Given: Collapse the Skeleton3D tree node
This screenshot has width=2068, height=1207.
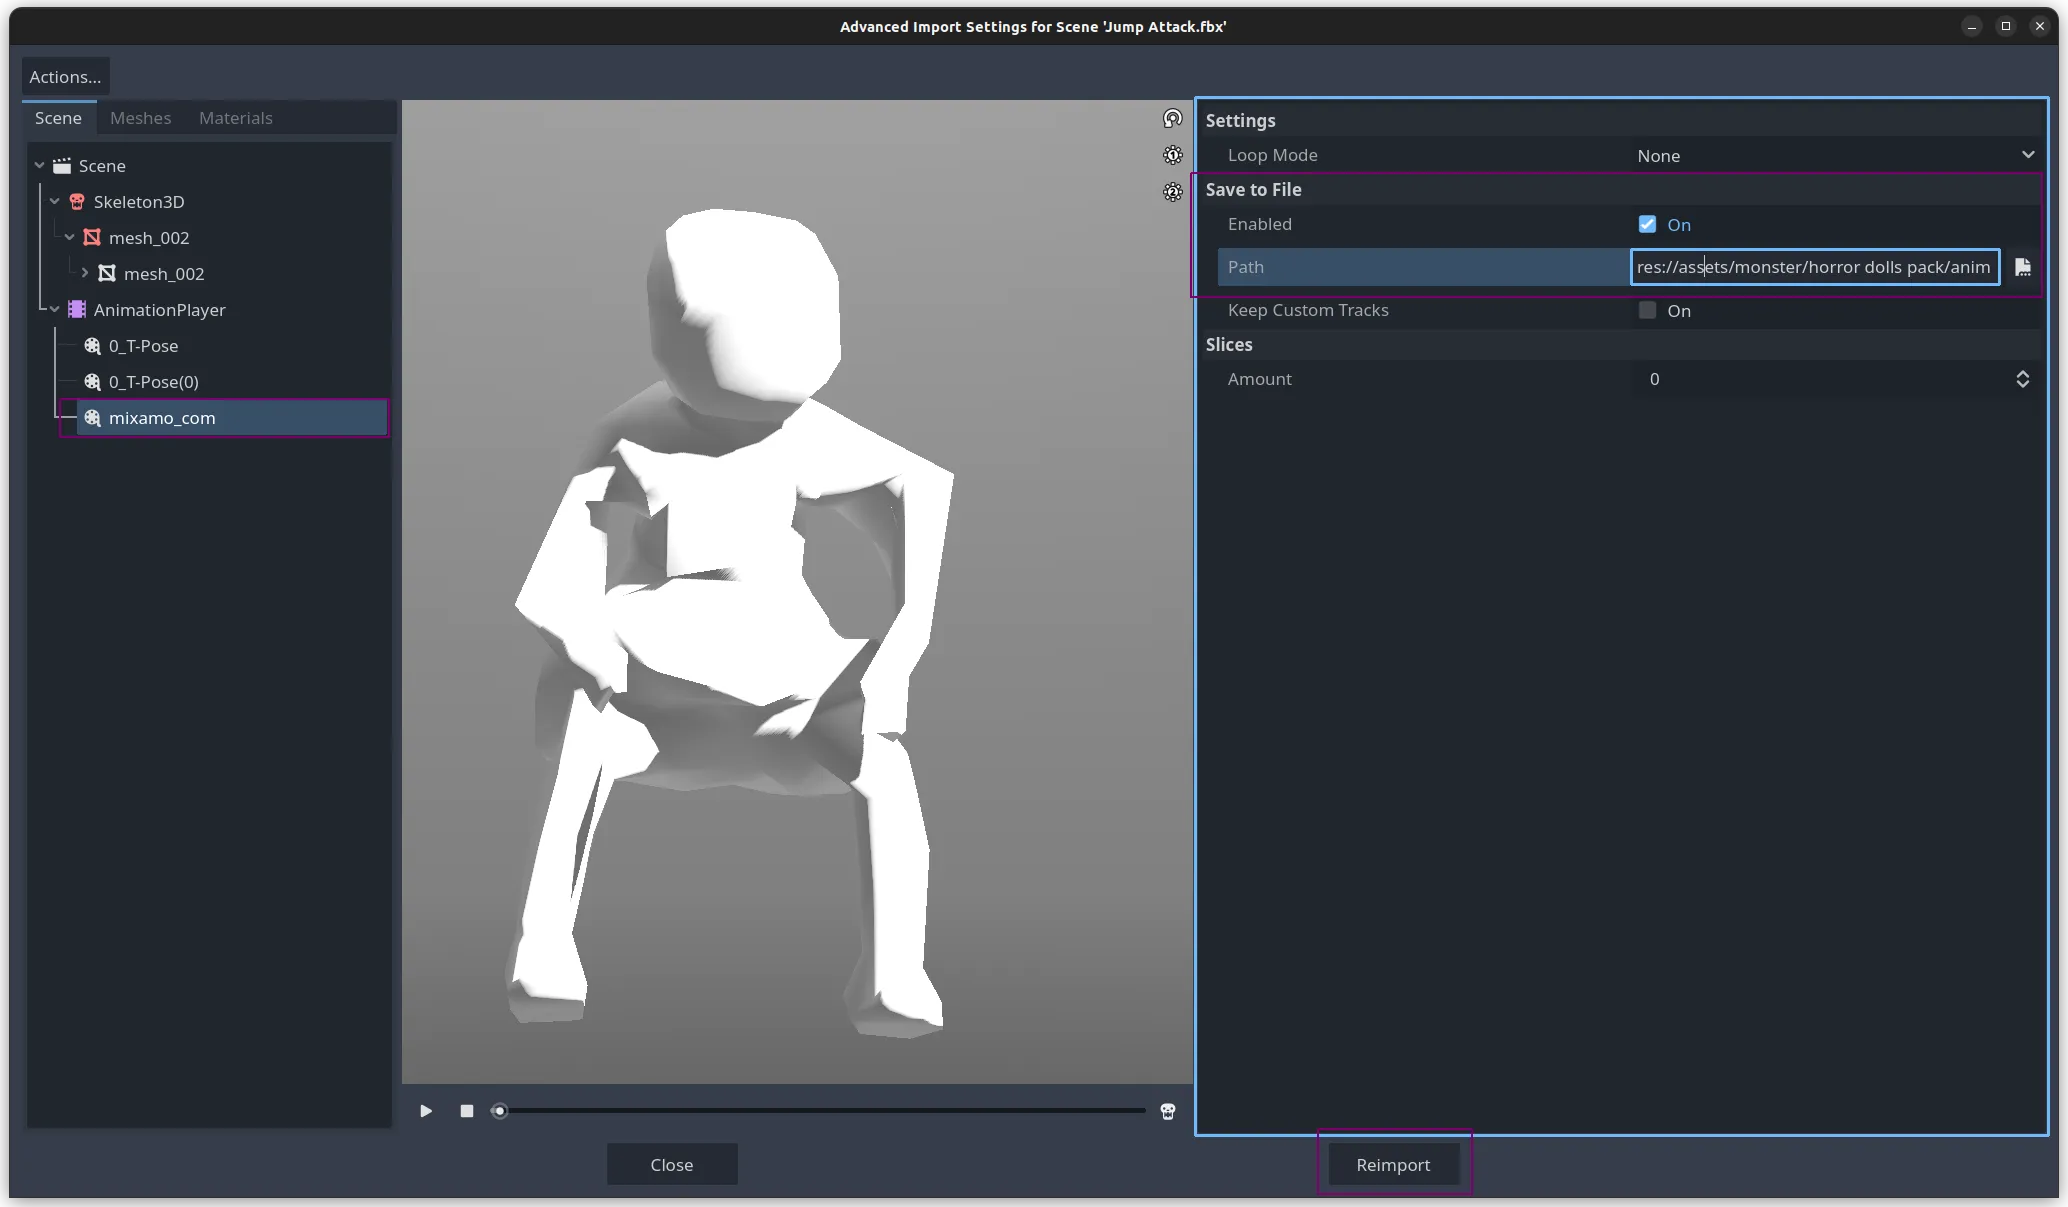Looking at the screenshot, I should click(x=55, y=202).
